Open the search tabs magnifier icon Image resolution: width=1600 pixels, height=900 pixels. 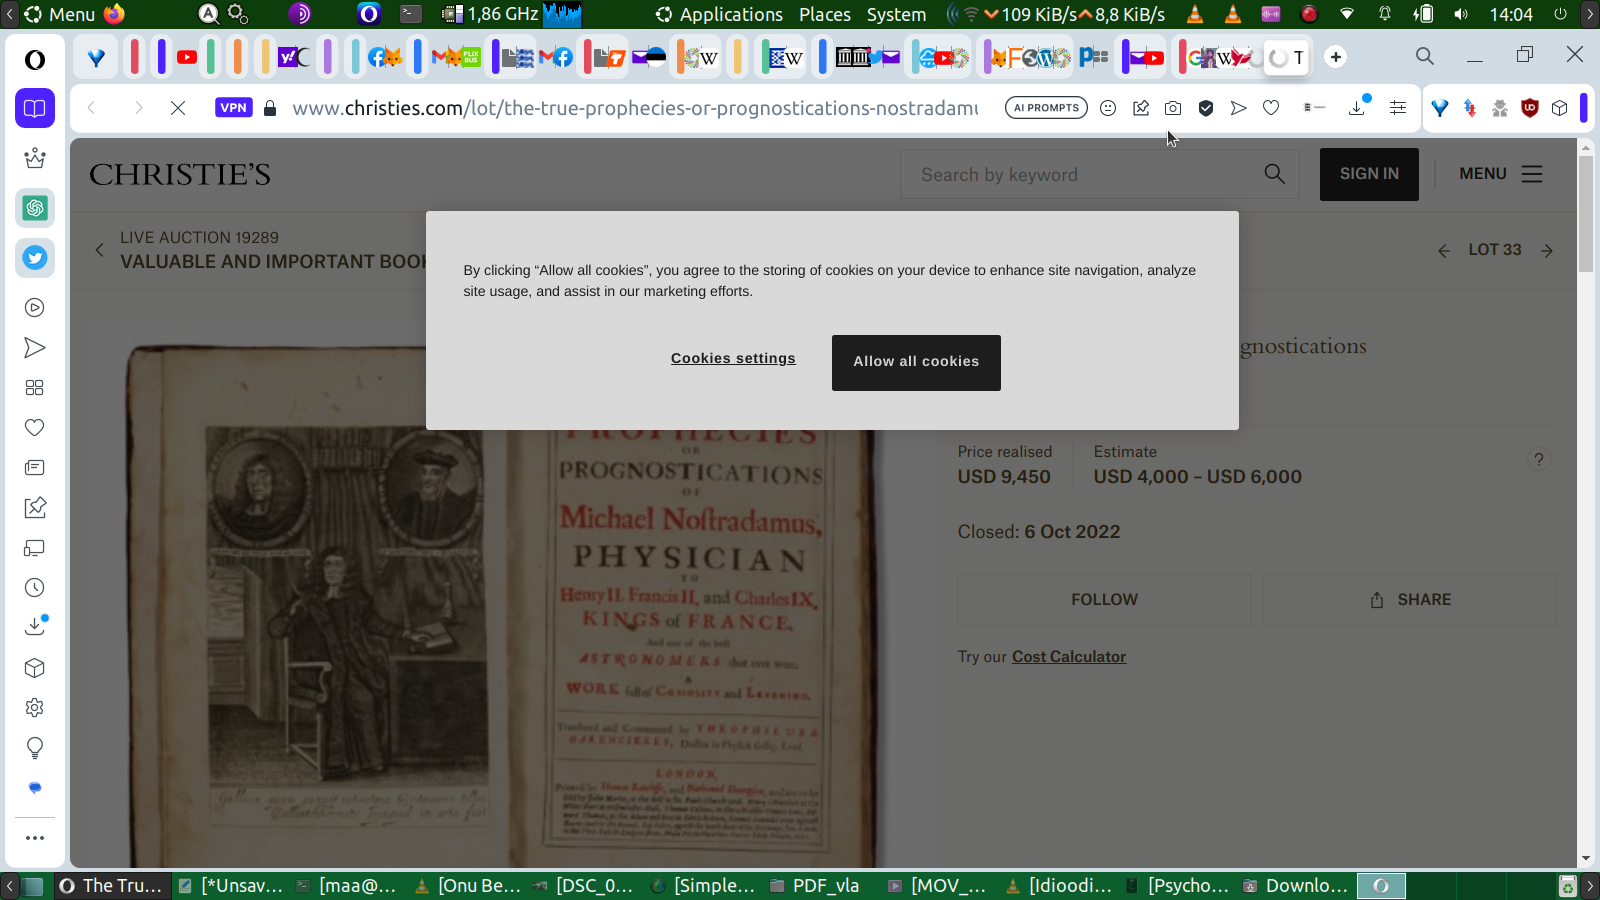[1425, 57]
